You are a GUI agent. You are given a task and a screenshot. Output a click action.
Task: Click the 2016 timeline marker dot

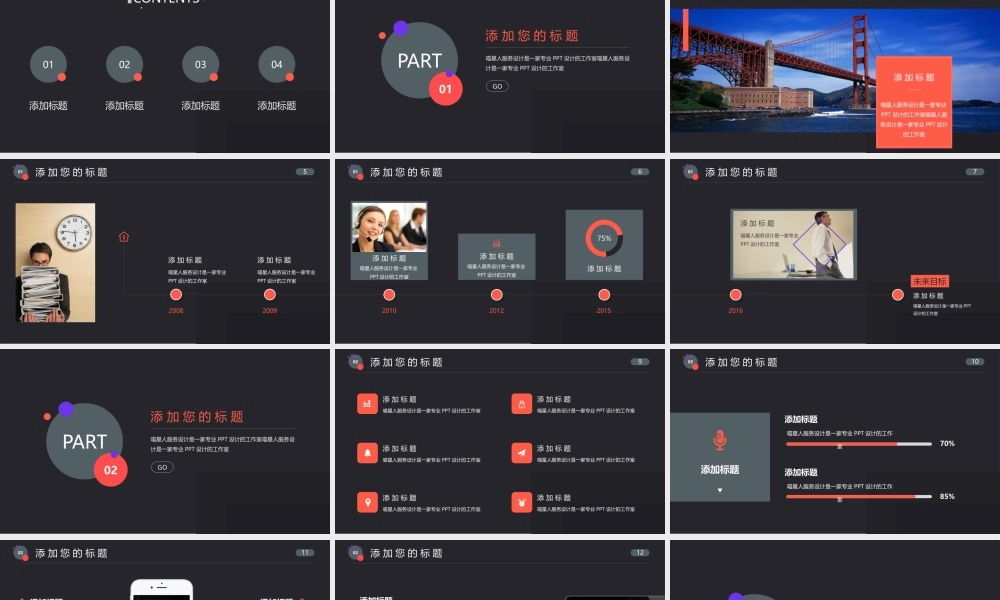tap(735, 295)
